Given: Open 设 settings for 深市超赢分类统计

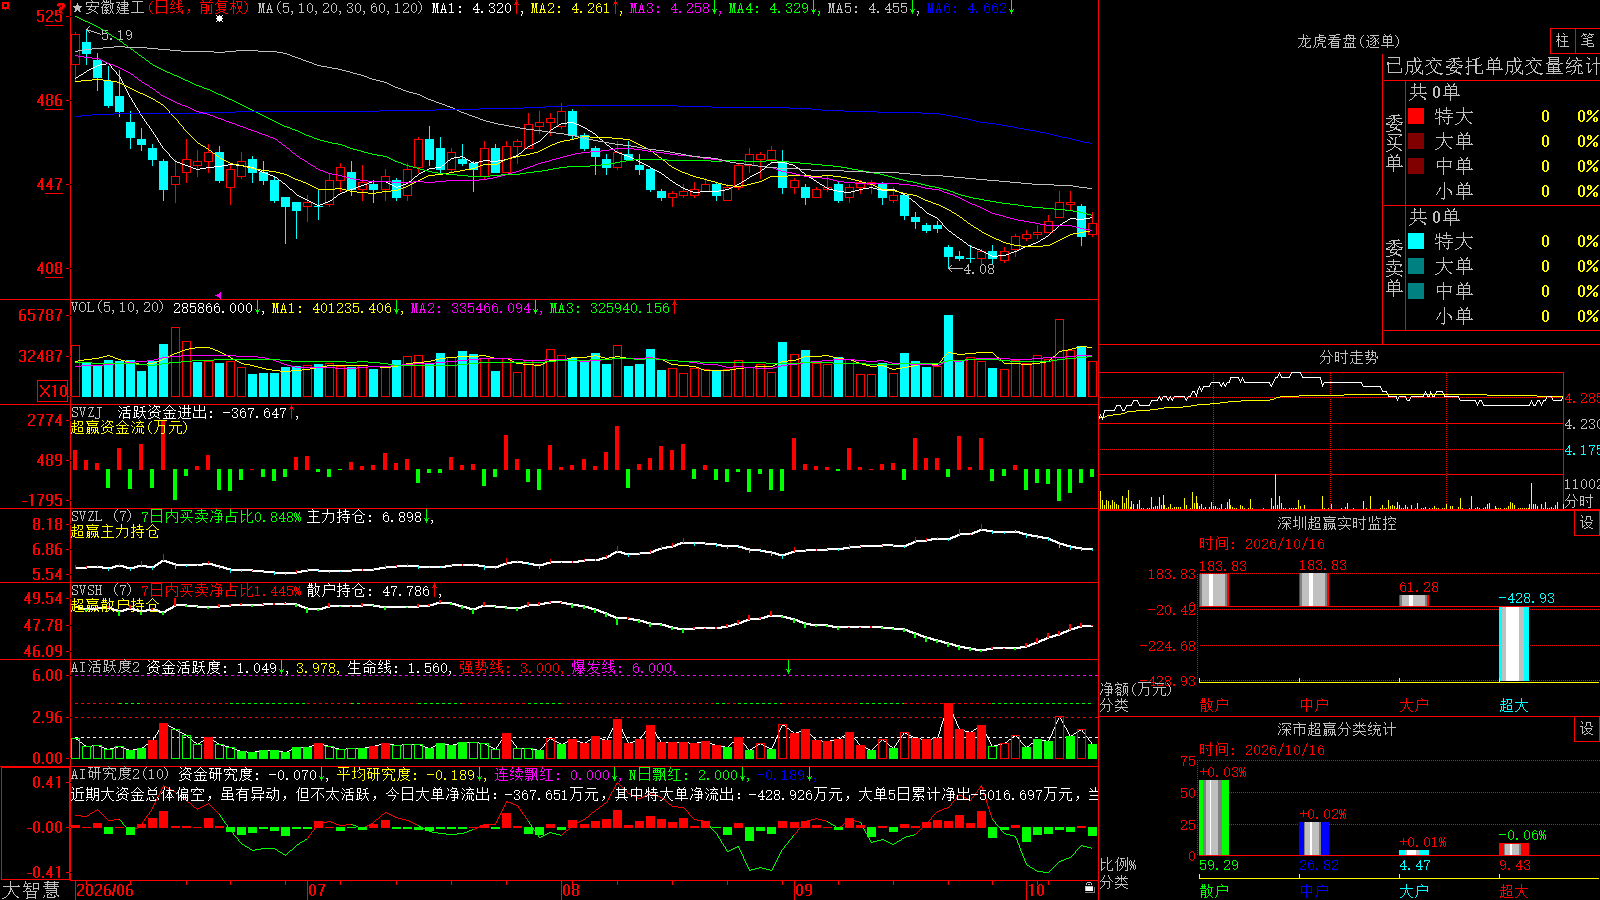Looking at the screenshot, I should [x=1587, y=729].
